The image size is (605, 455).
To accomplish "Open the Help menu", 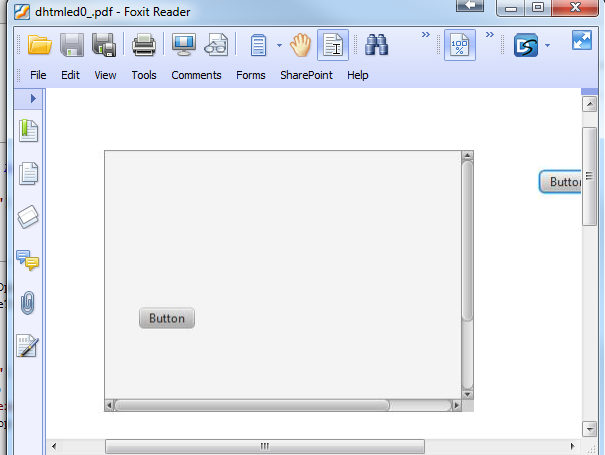I will coord(358,75).
